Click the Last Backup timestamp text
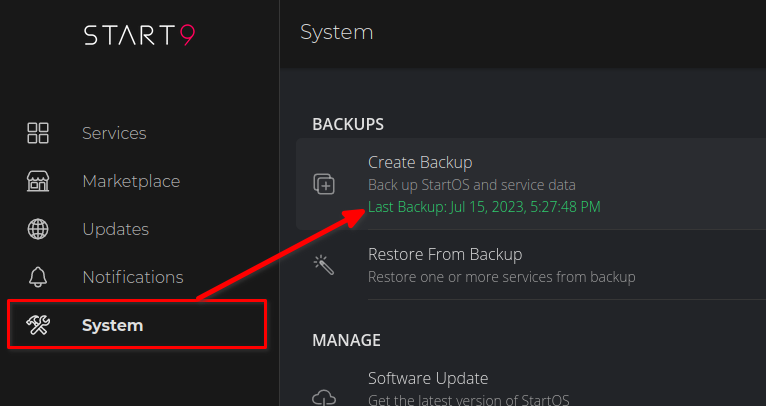Image resolution: width=766 pixels, height=406 pixels. pyautogui.click(x=484, y=207)
